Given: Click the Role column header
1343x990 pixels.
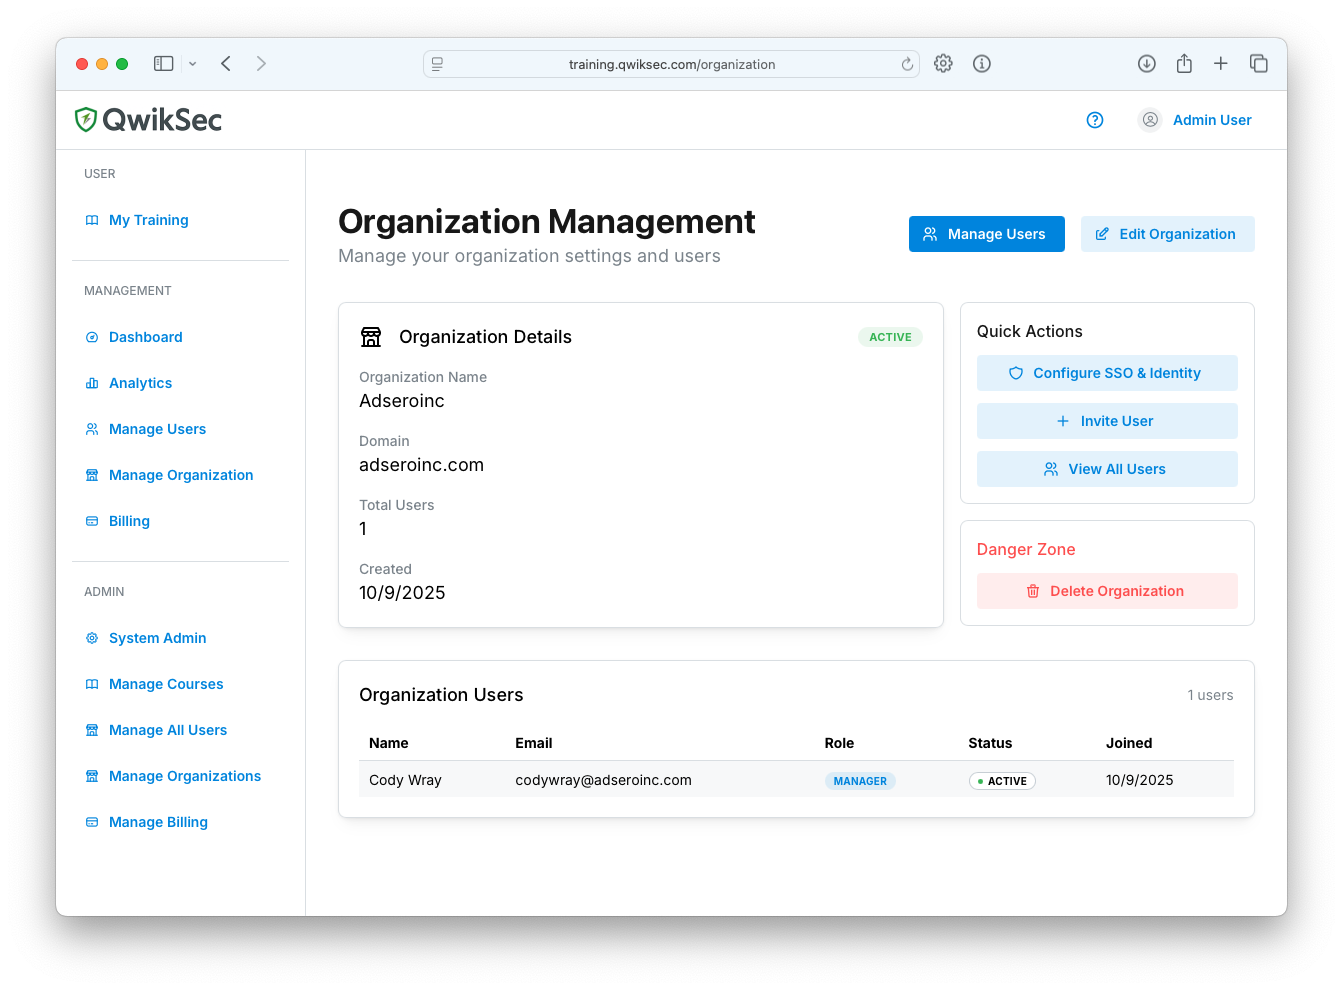Looking at the screenshot, I should [839, 743].
